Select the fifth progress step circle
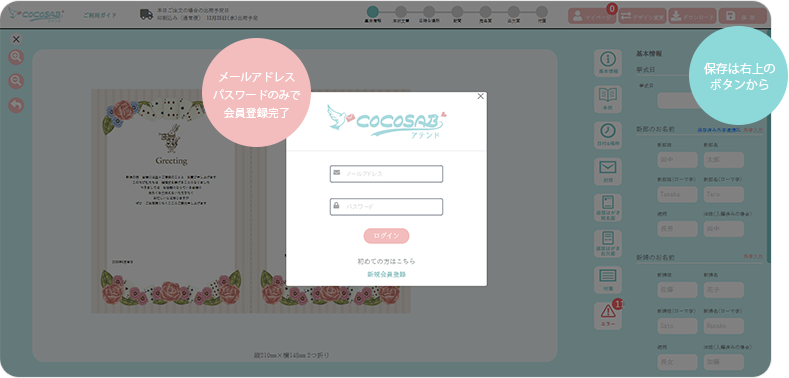This screenshot has height=378, width=789. pos(486,12)
